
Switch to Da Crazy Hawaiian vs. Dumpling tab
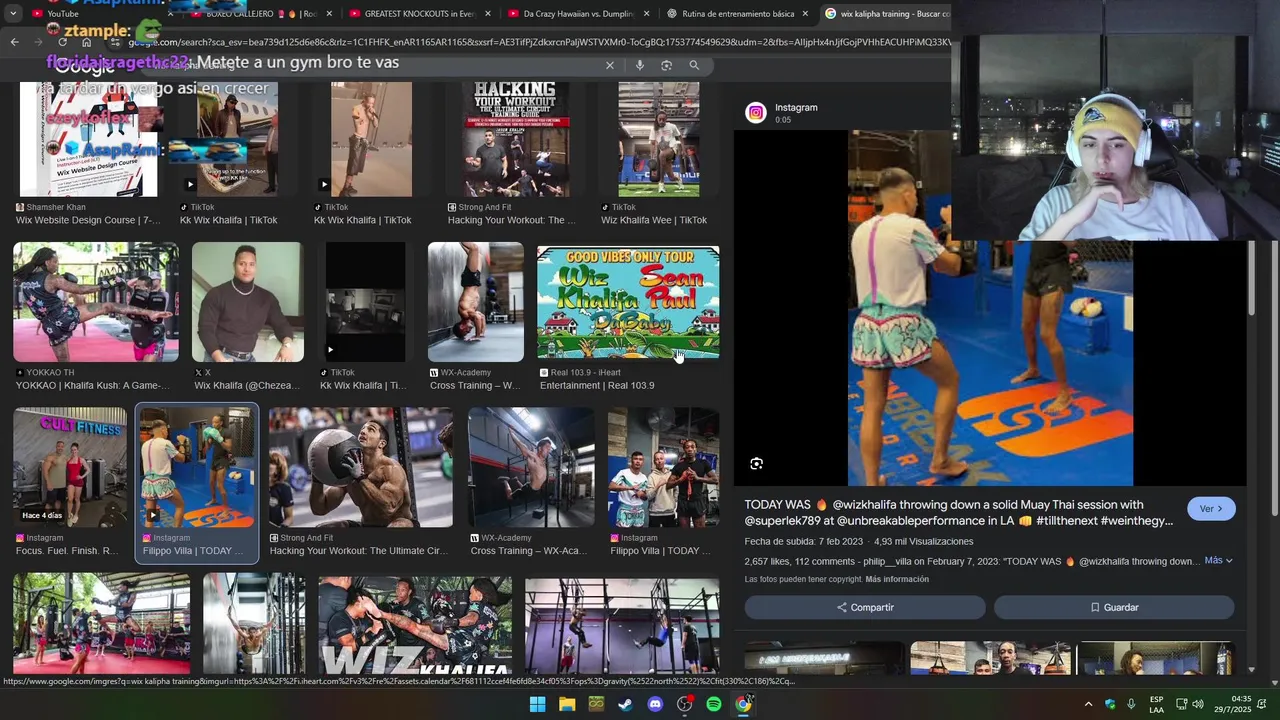pyautogui.click(x=578, y=14)
